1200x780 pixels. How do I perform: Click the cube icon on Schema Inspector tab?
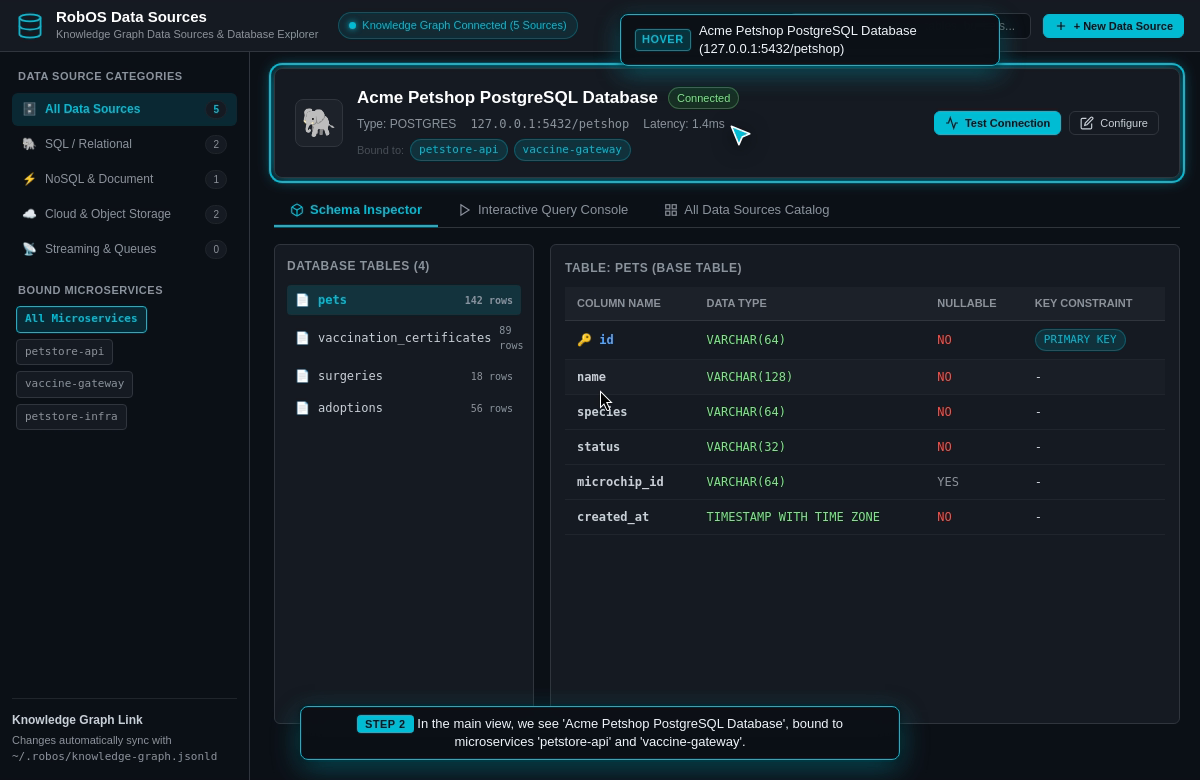point(297,210)
